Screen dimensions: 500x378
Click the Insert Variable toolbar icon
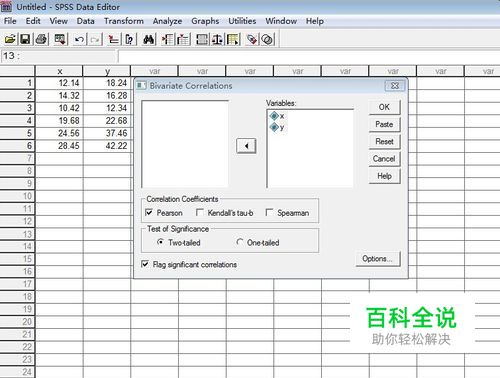(x=183, y=40)
